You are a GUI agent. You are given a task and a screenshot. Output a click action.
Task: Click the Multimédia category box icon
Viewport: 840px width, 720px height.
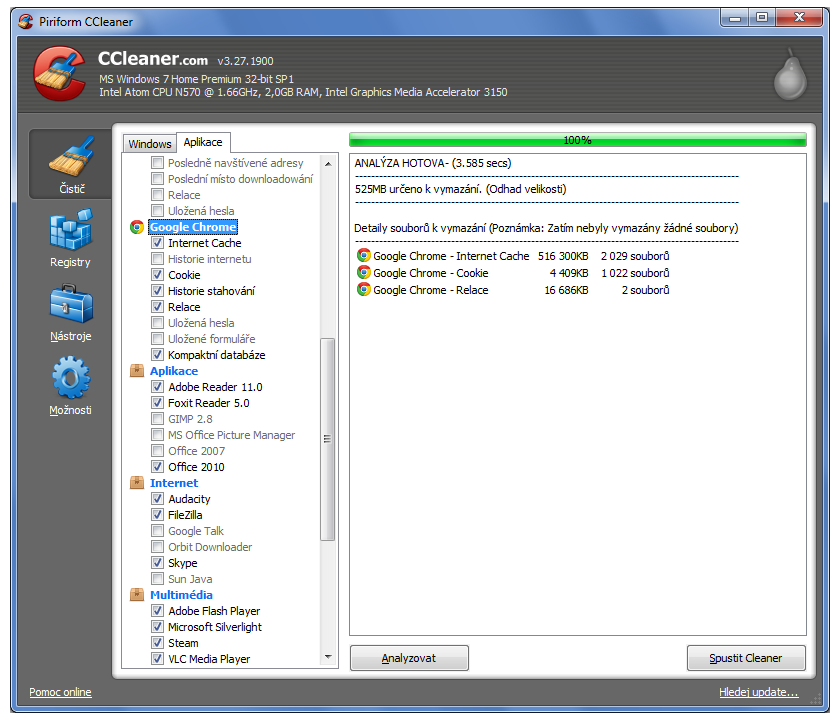click(x=137, y=595)
